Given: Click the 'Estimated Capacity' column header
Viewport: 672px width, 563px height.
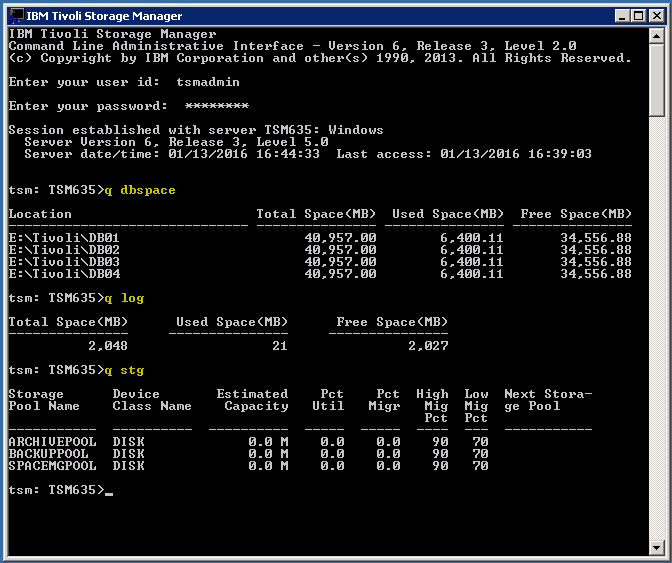Looking at the screenshot, I should tap(252, 400).
